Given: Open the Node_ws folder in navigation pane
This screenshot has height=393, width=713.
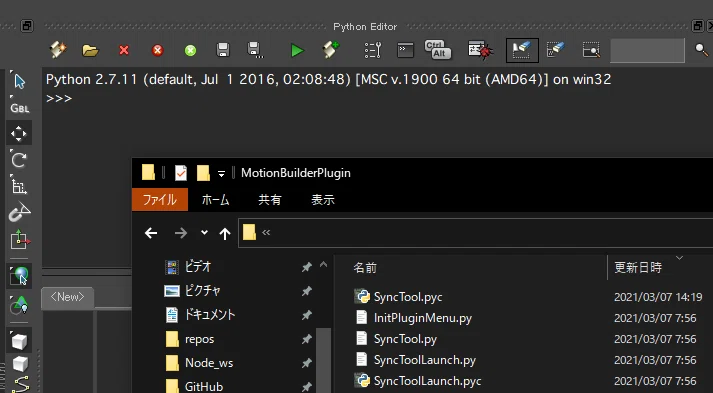Looking at the screenshot, I should point(209,363).
